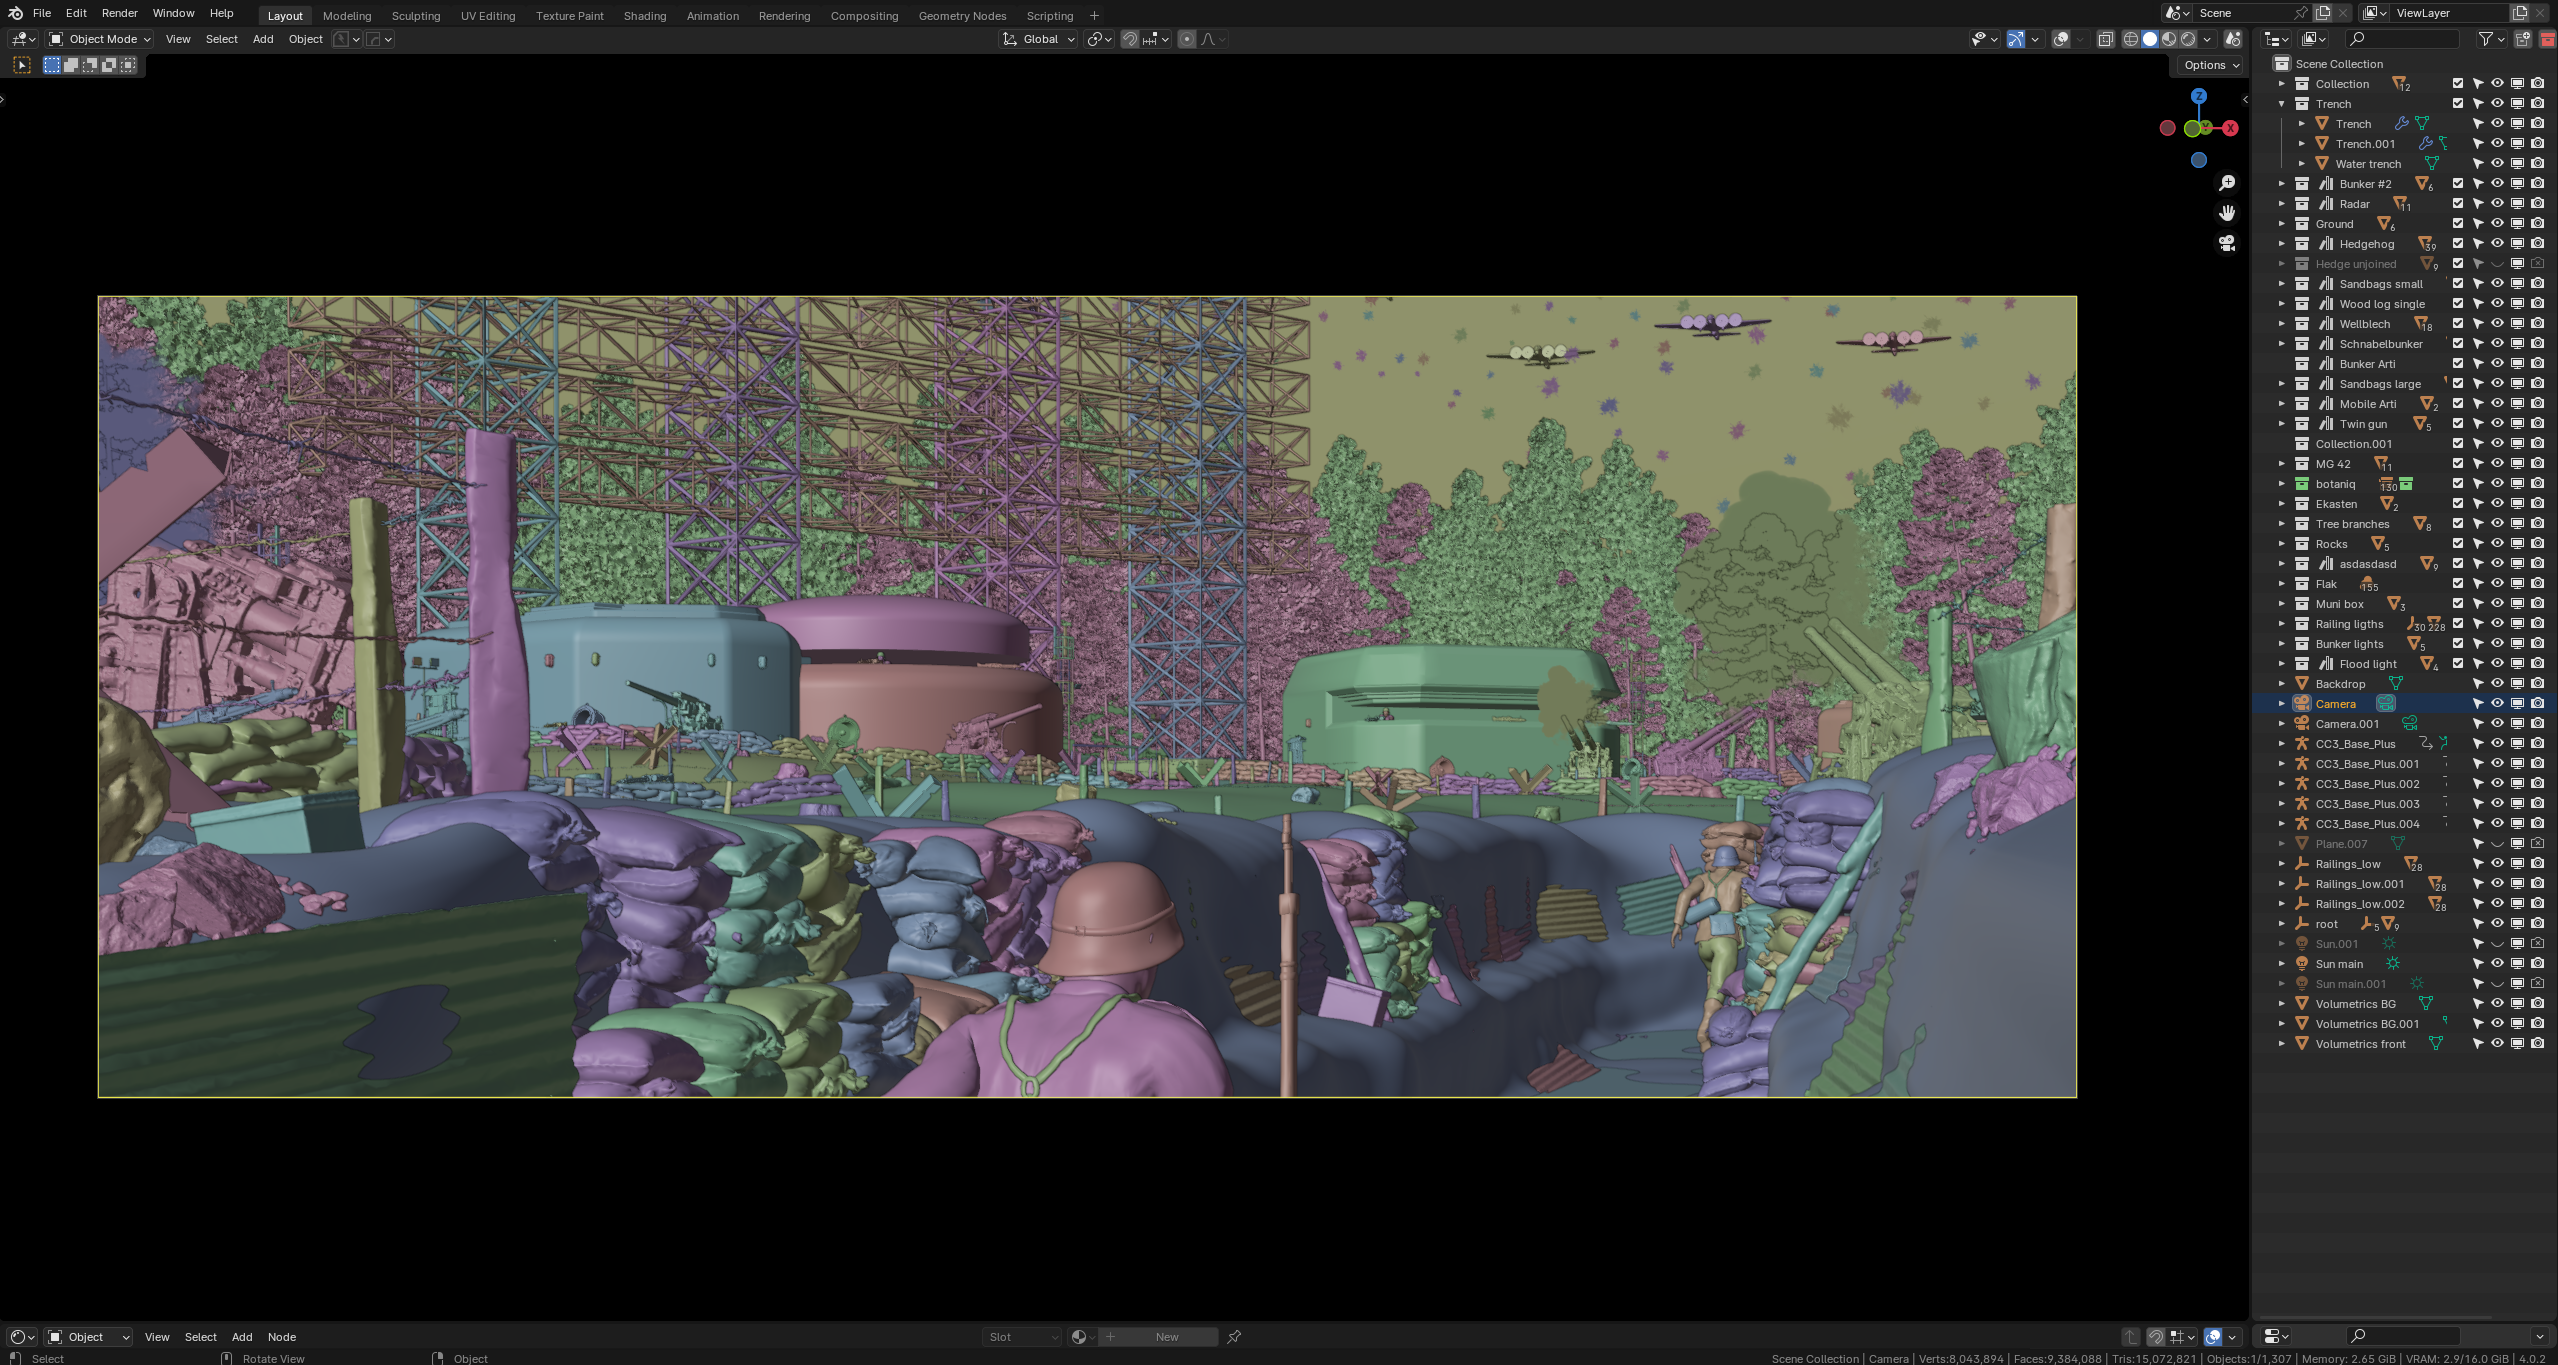
Task: Toggle viewport overlays icon
Action: (2061, 39)
